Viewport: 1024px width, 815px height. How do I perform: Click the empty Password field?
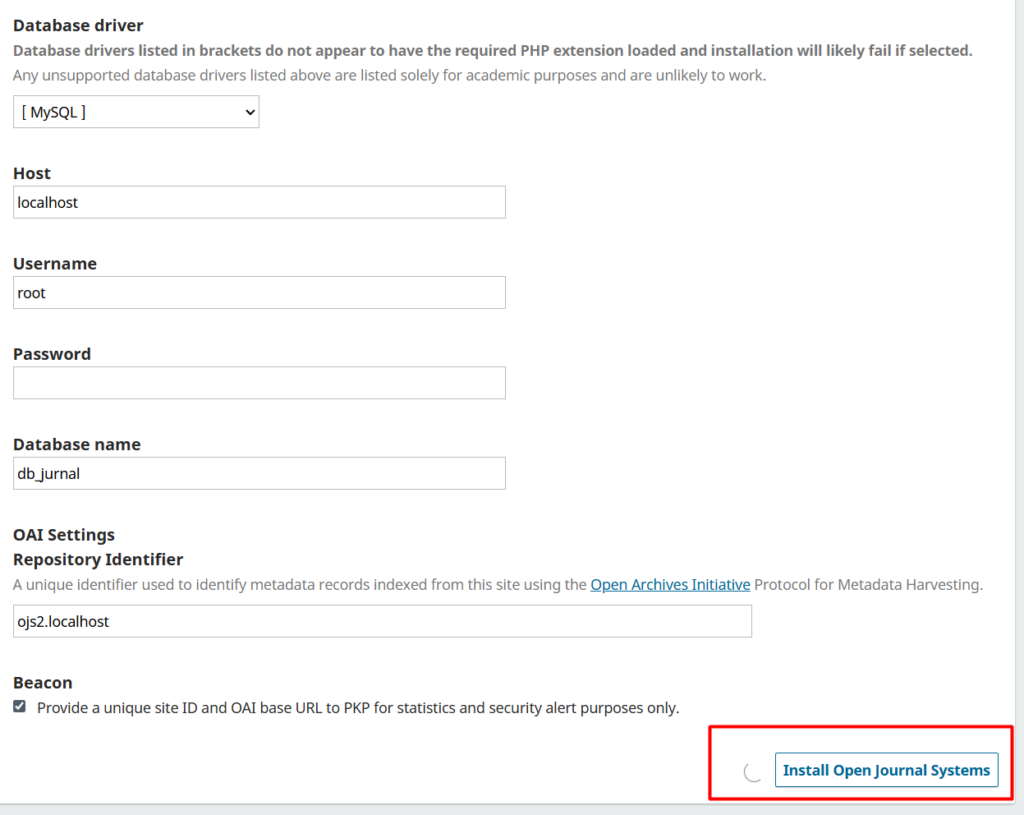[259, 382]
